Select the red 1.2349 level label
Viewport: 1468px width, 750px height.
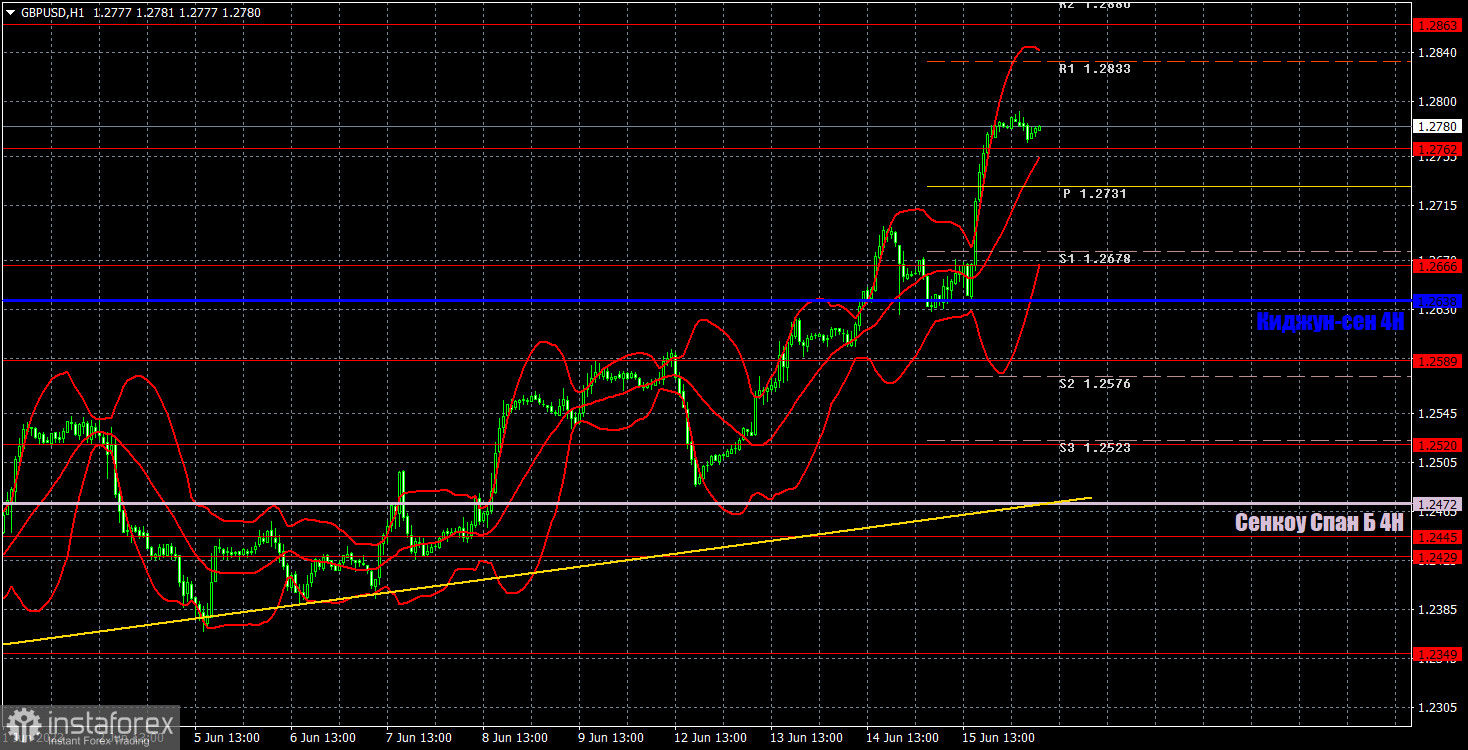pos(1437,654)
